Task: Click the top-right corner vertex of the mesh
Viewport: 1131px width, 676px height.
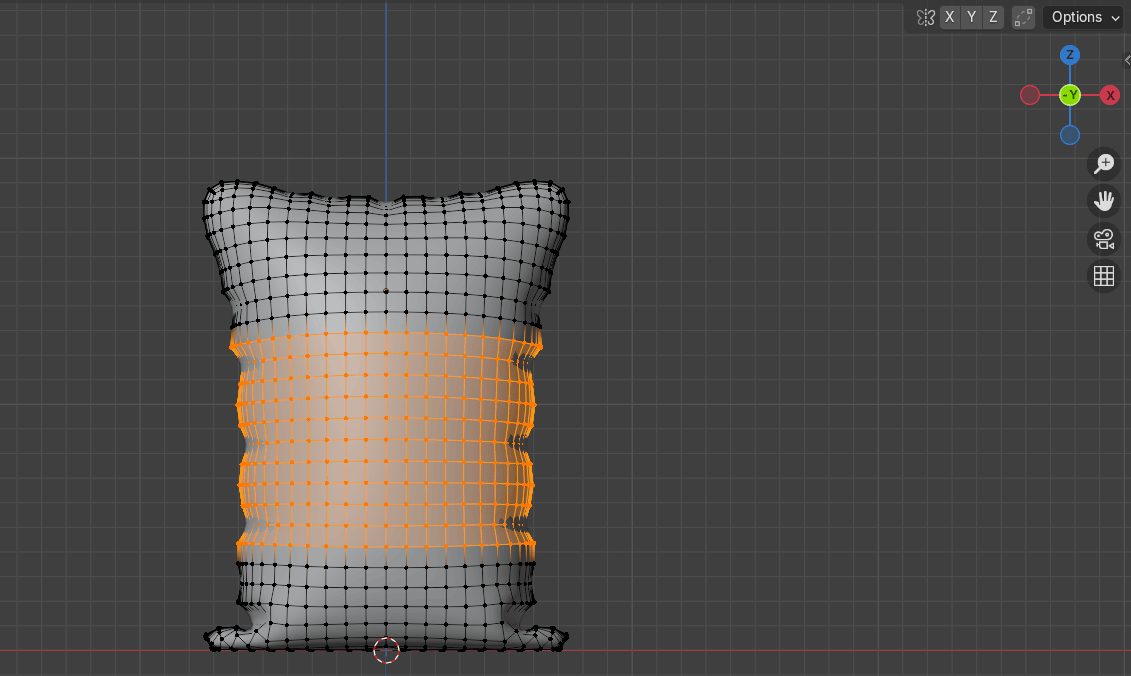Action: (564, 185)
